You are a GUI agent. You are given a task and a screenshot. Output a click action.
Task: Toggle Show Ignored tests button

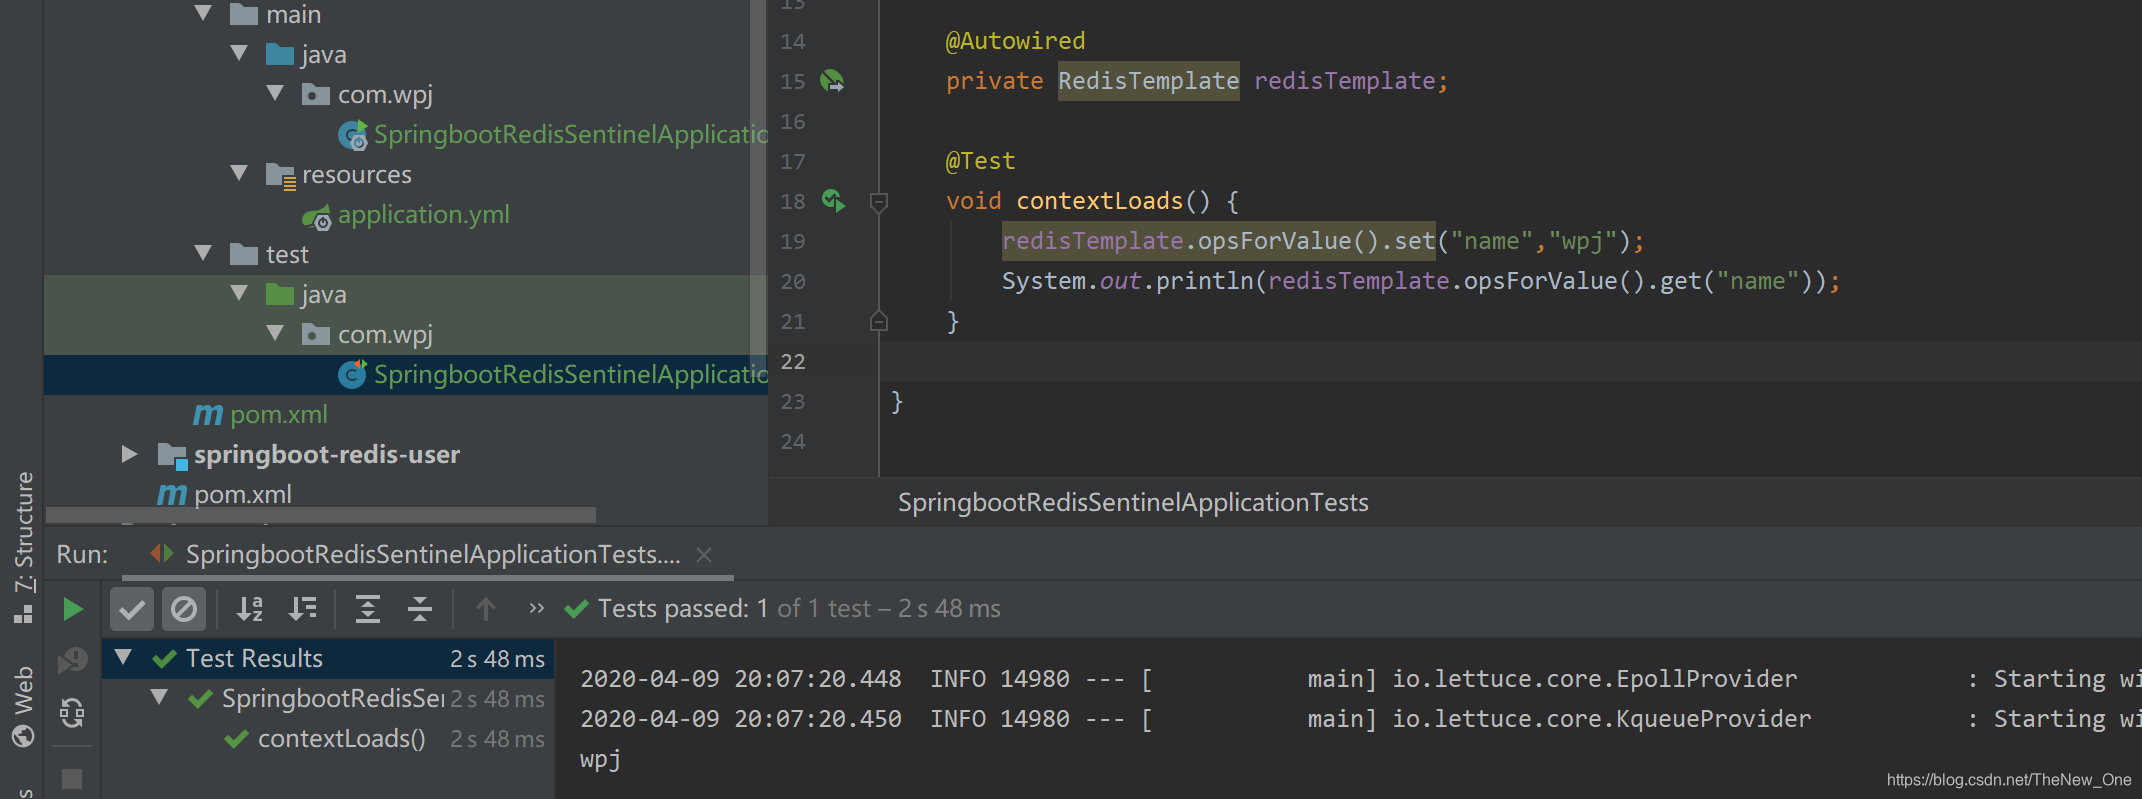pos(184,609)
